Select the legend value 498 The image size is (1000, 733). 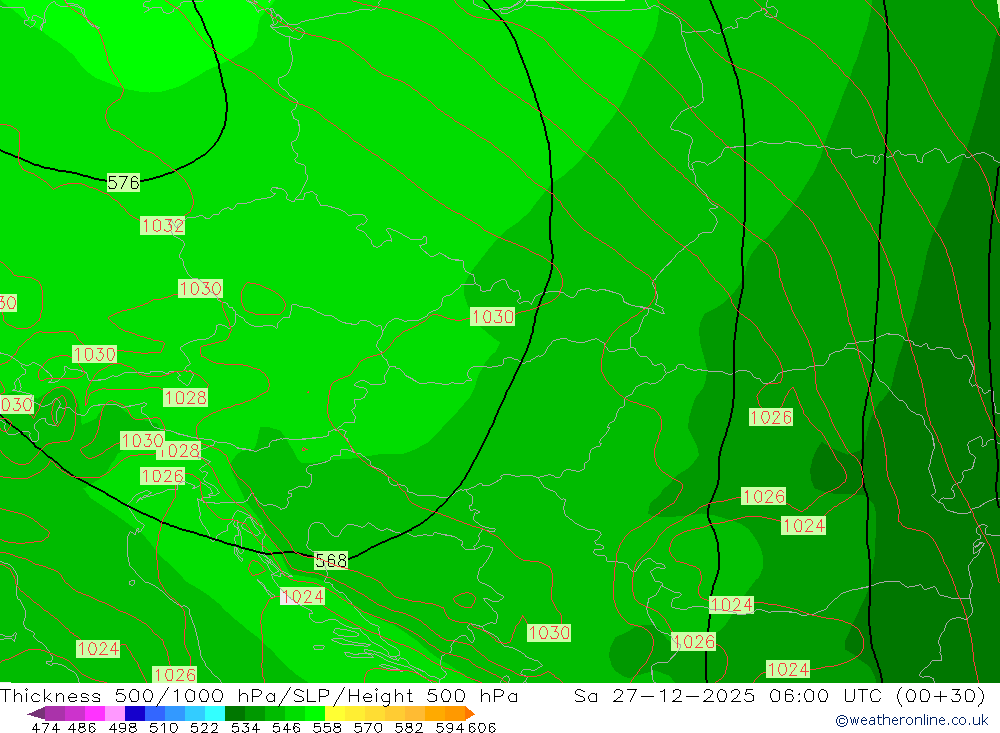point(122,727)
